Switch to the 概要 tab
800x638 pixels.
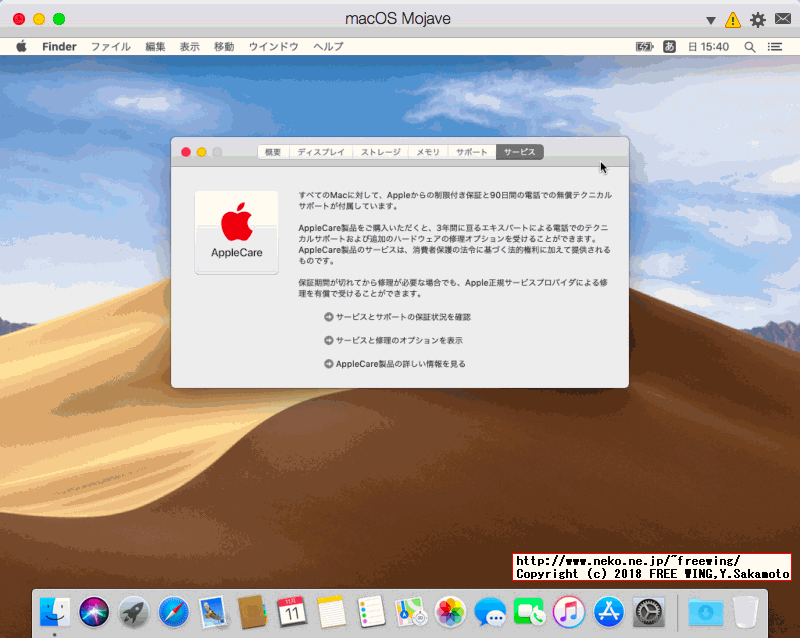click(273, 152)
